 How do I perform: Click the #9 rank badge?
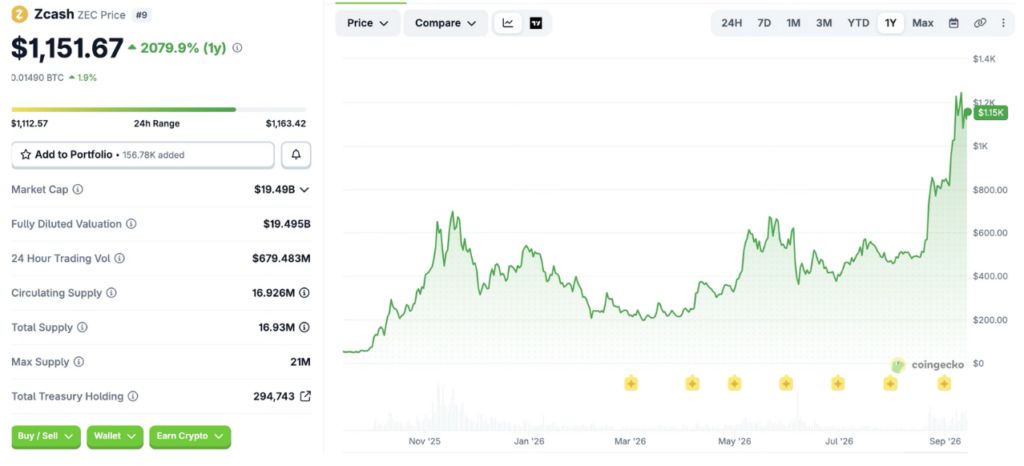point(141,14)
